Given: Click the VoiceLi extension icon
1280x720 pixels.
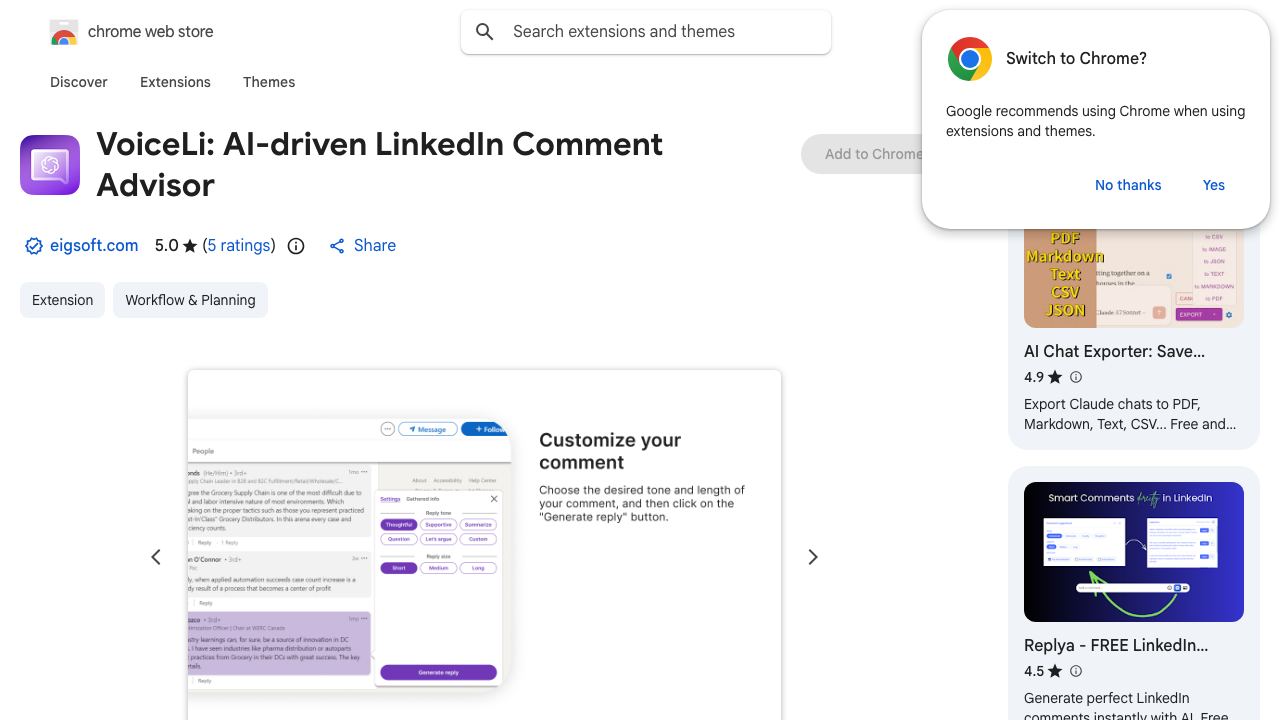Looking at the screenshot, I should tap(50, 165).
